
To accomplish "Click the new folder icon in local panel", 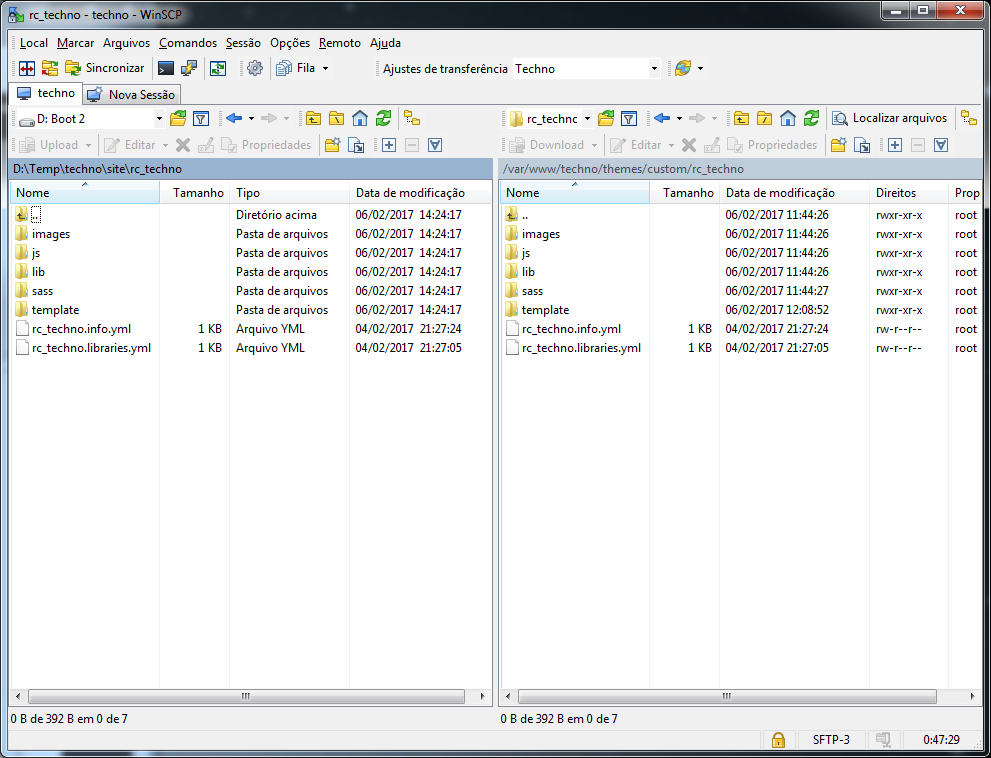I will (x=332, y=144).
